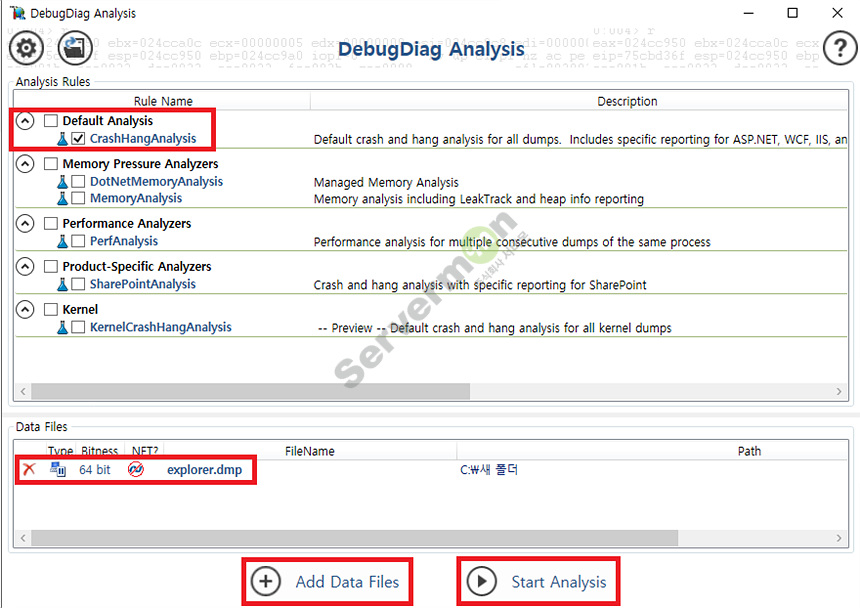Click flask icon beside PerfAnalysis
860x608 pixels.
click(63, 241)
